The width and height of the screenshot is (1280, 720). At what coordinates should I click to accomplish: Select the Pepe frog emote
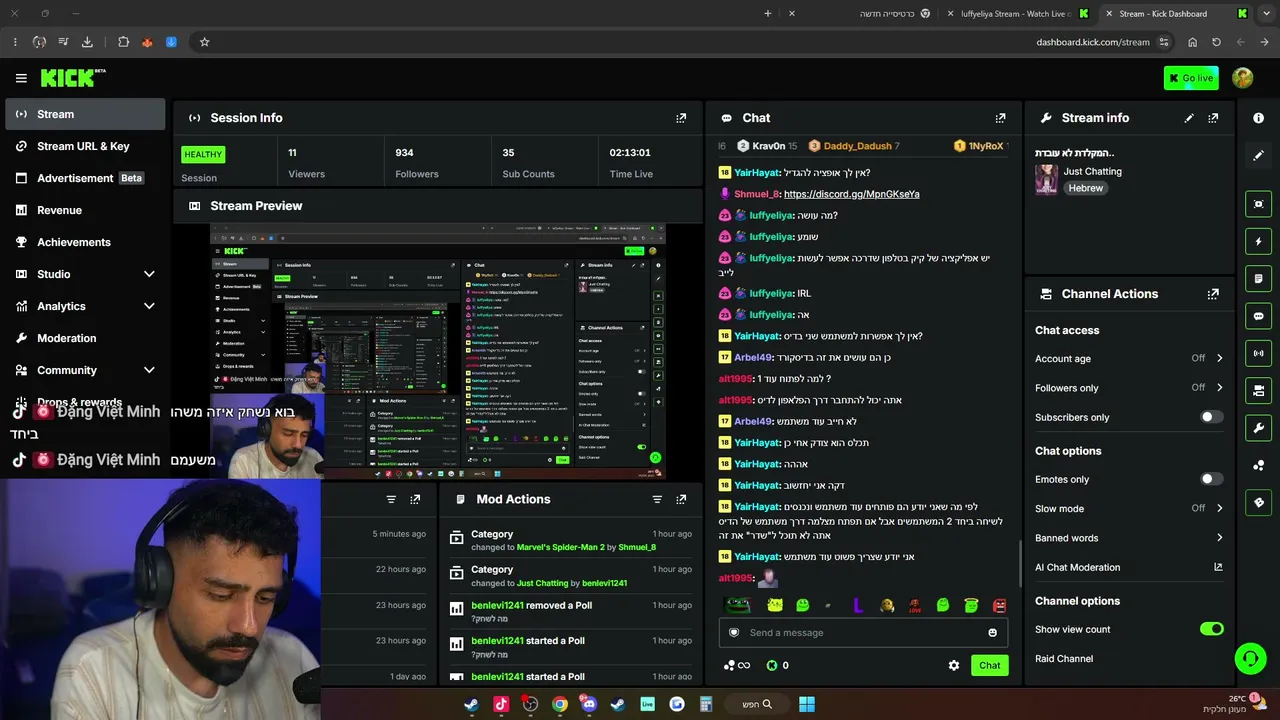[x=737, y=605]
